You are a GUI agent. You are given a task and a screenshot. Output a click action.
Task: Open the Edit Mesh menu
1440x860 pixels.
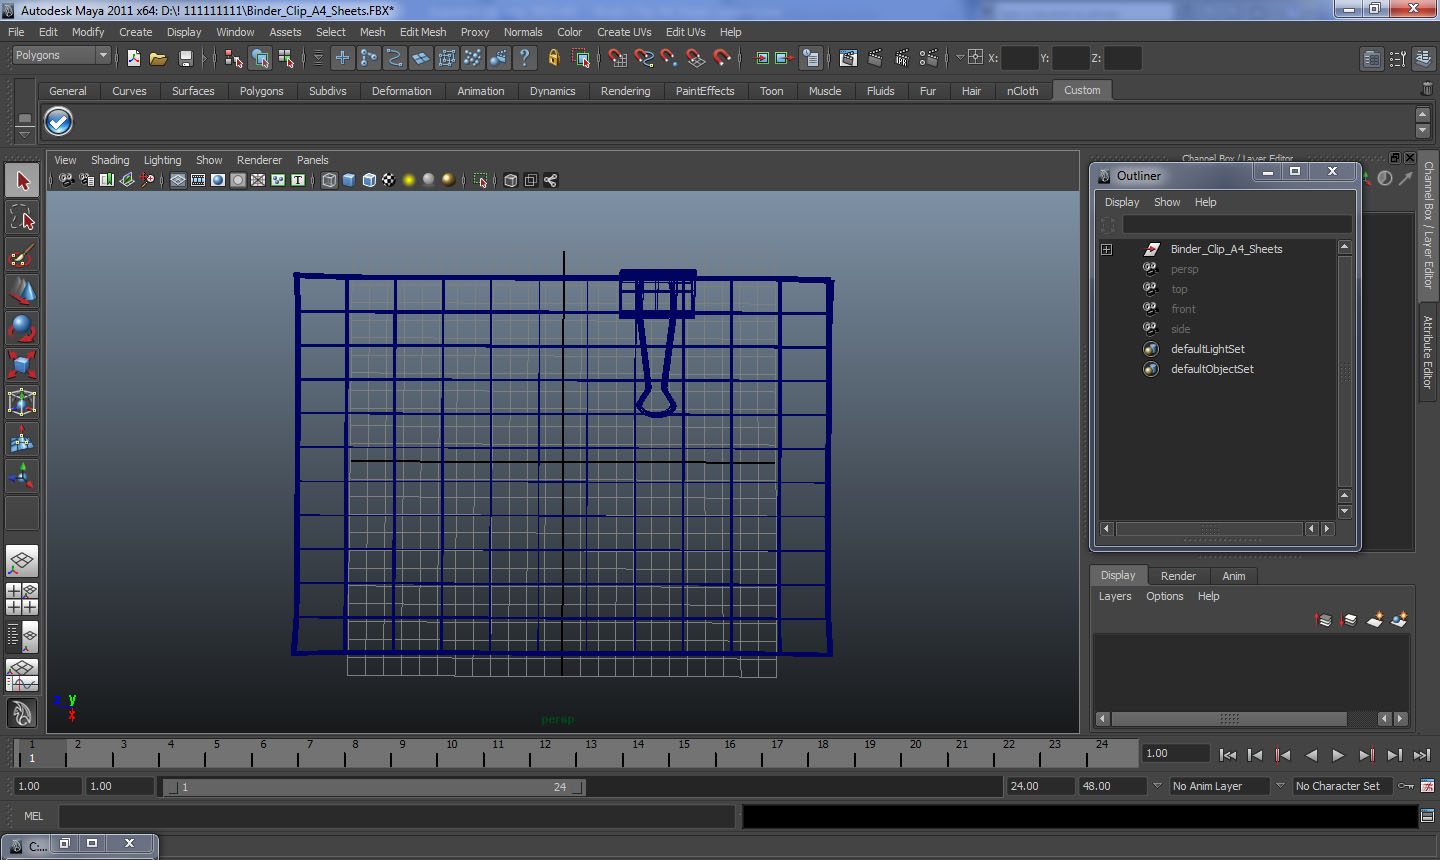coord(423,32)
